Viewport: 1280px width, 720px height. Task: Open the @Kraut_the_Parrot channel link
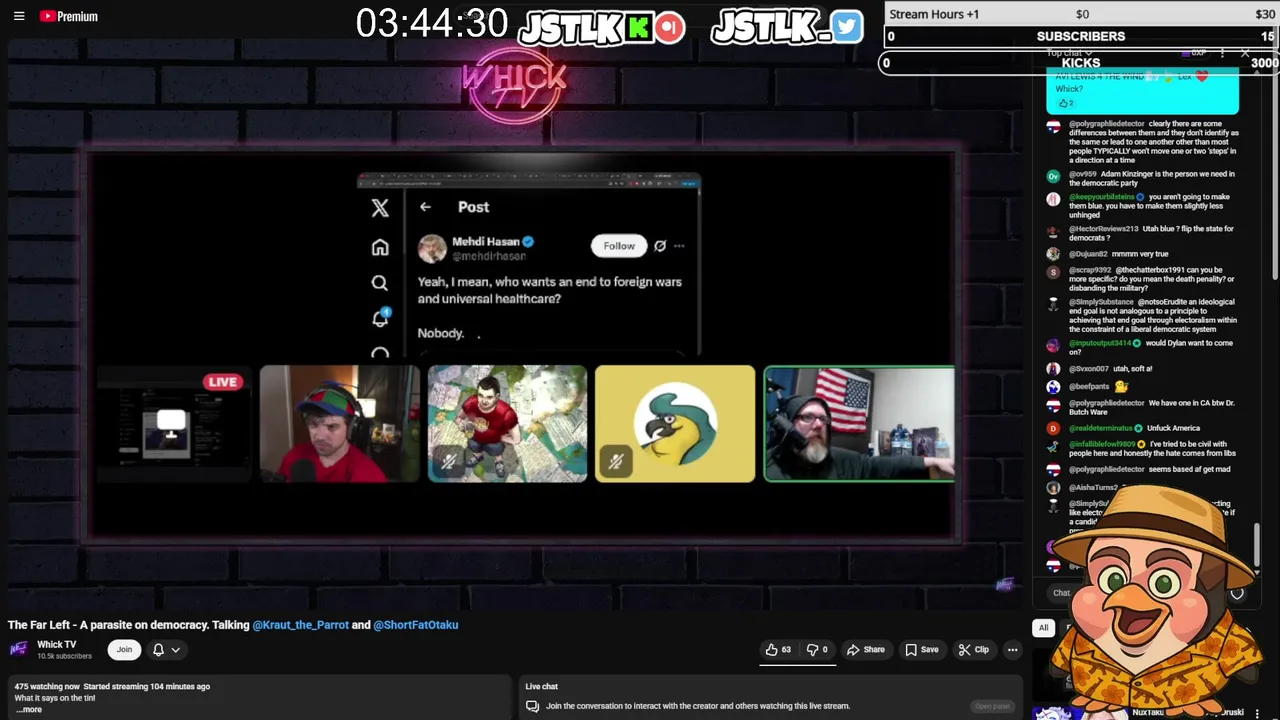300,625
